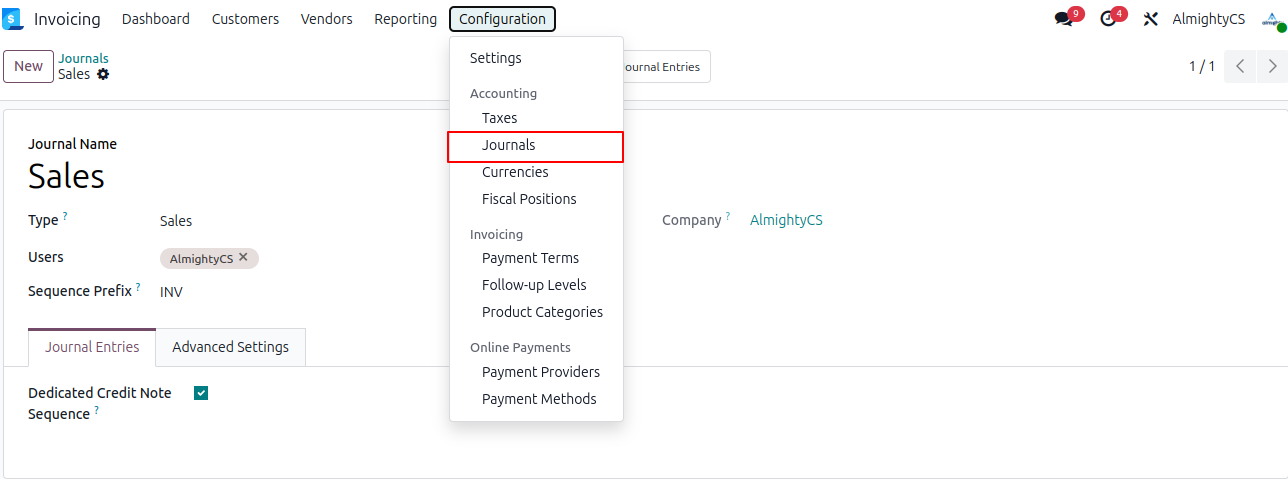Click the gear icon beside Sales

point(103,74)
